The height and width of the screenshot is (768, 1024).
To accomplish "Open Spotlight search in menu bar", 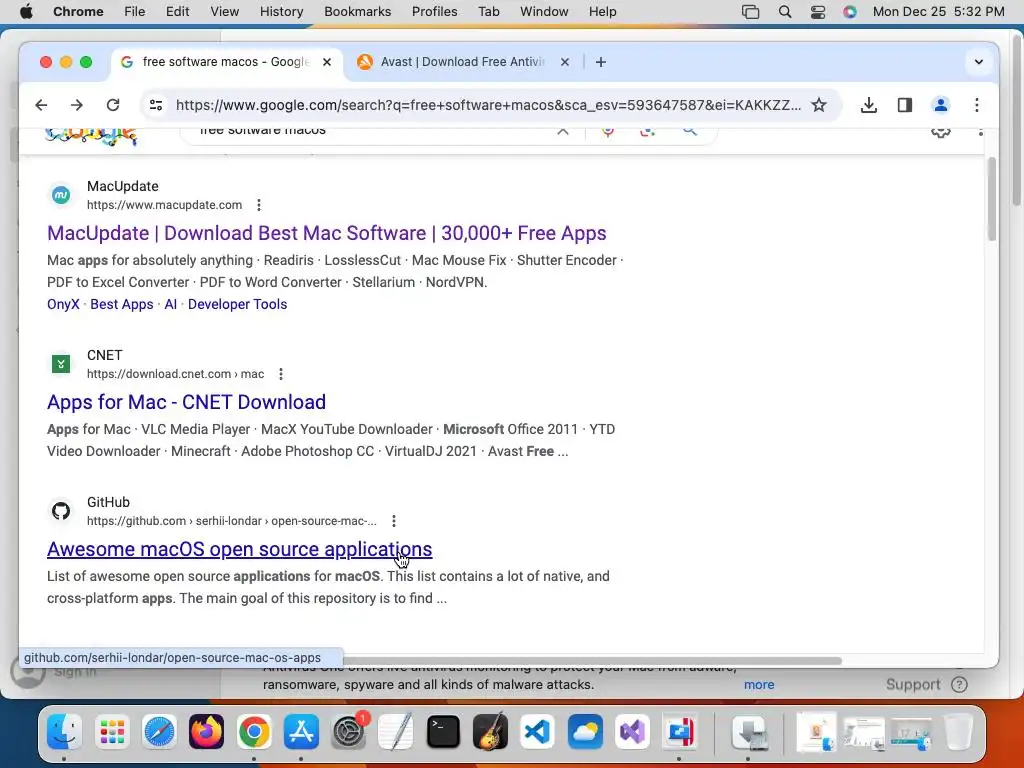I will (785, 12).
